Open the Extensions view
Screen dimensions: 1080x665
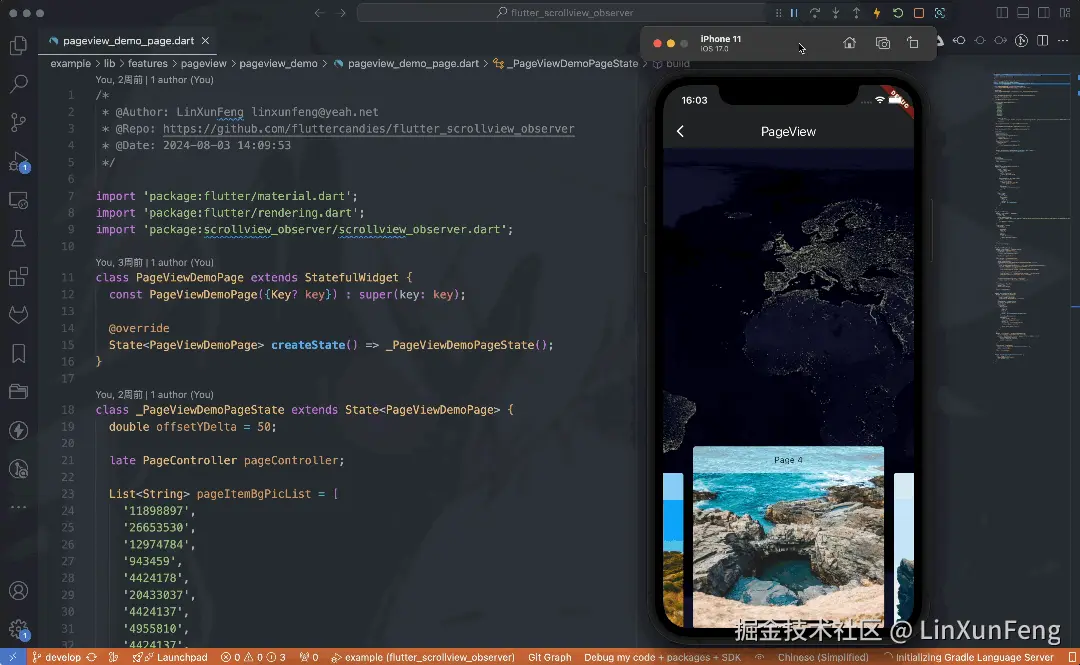(x=19, y=277)
